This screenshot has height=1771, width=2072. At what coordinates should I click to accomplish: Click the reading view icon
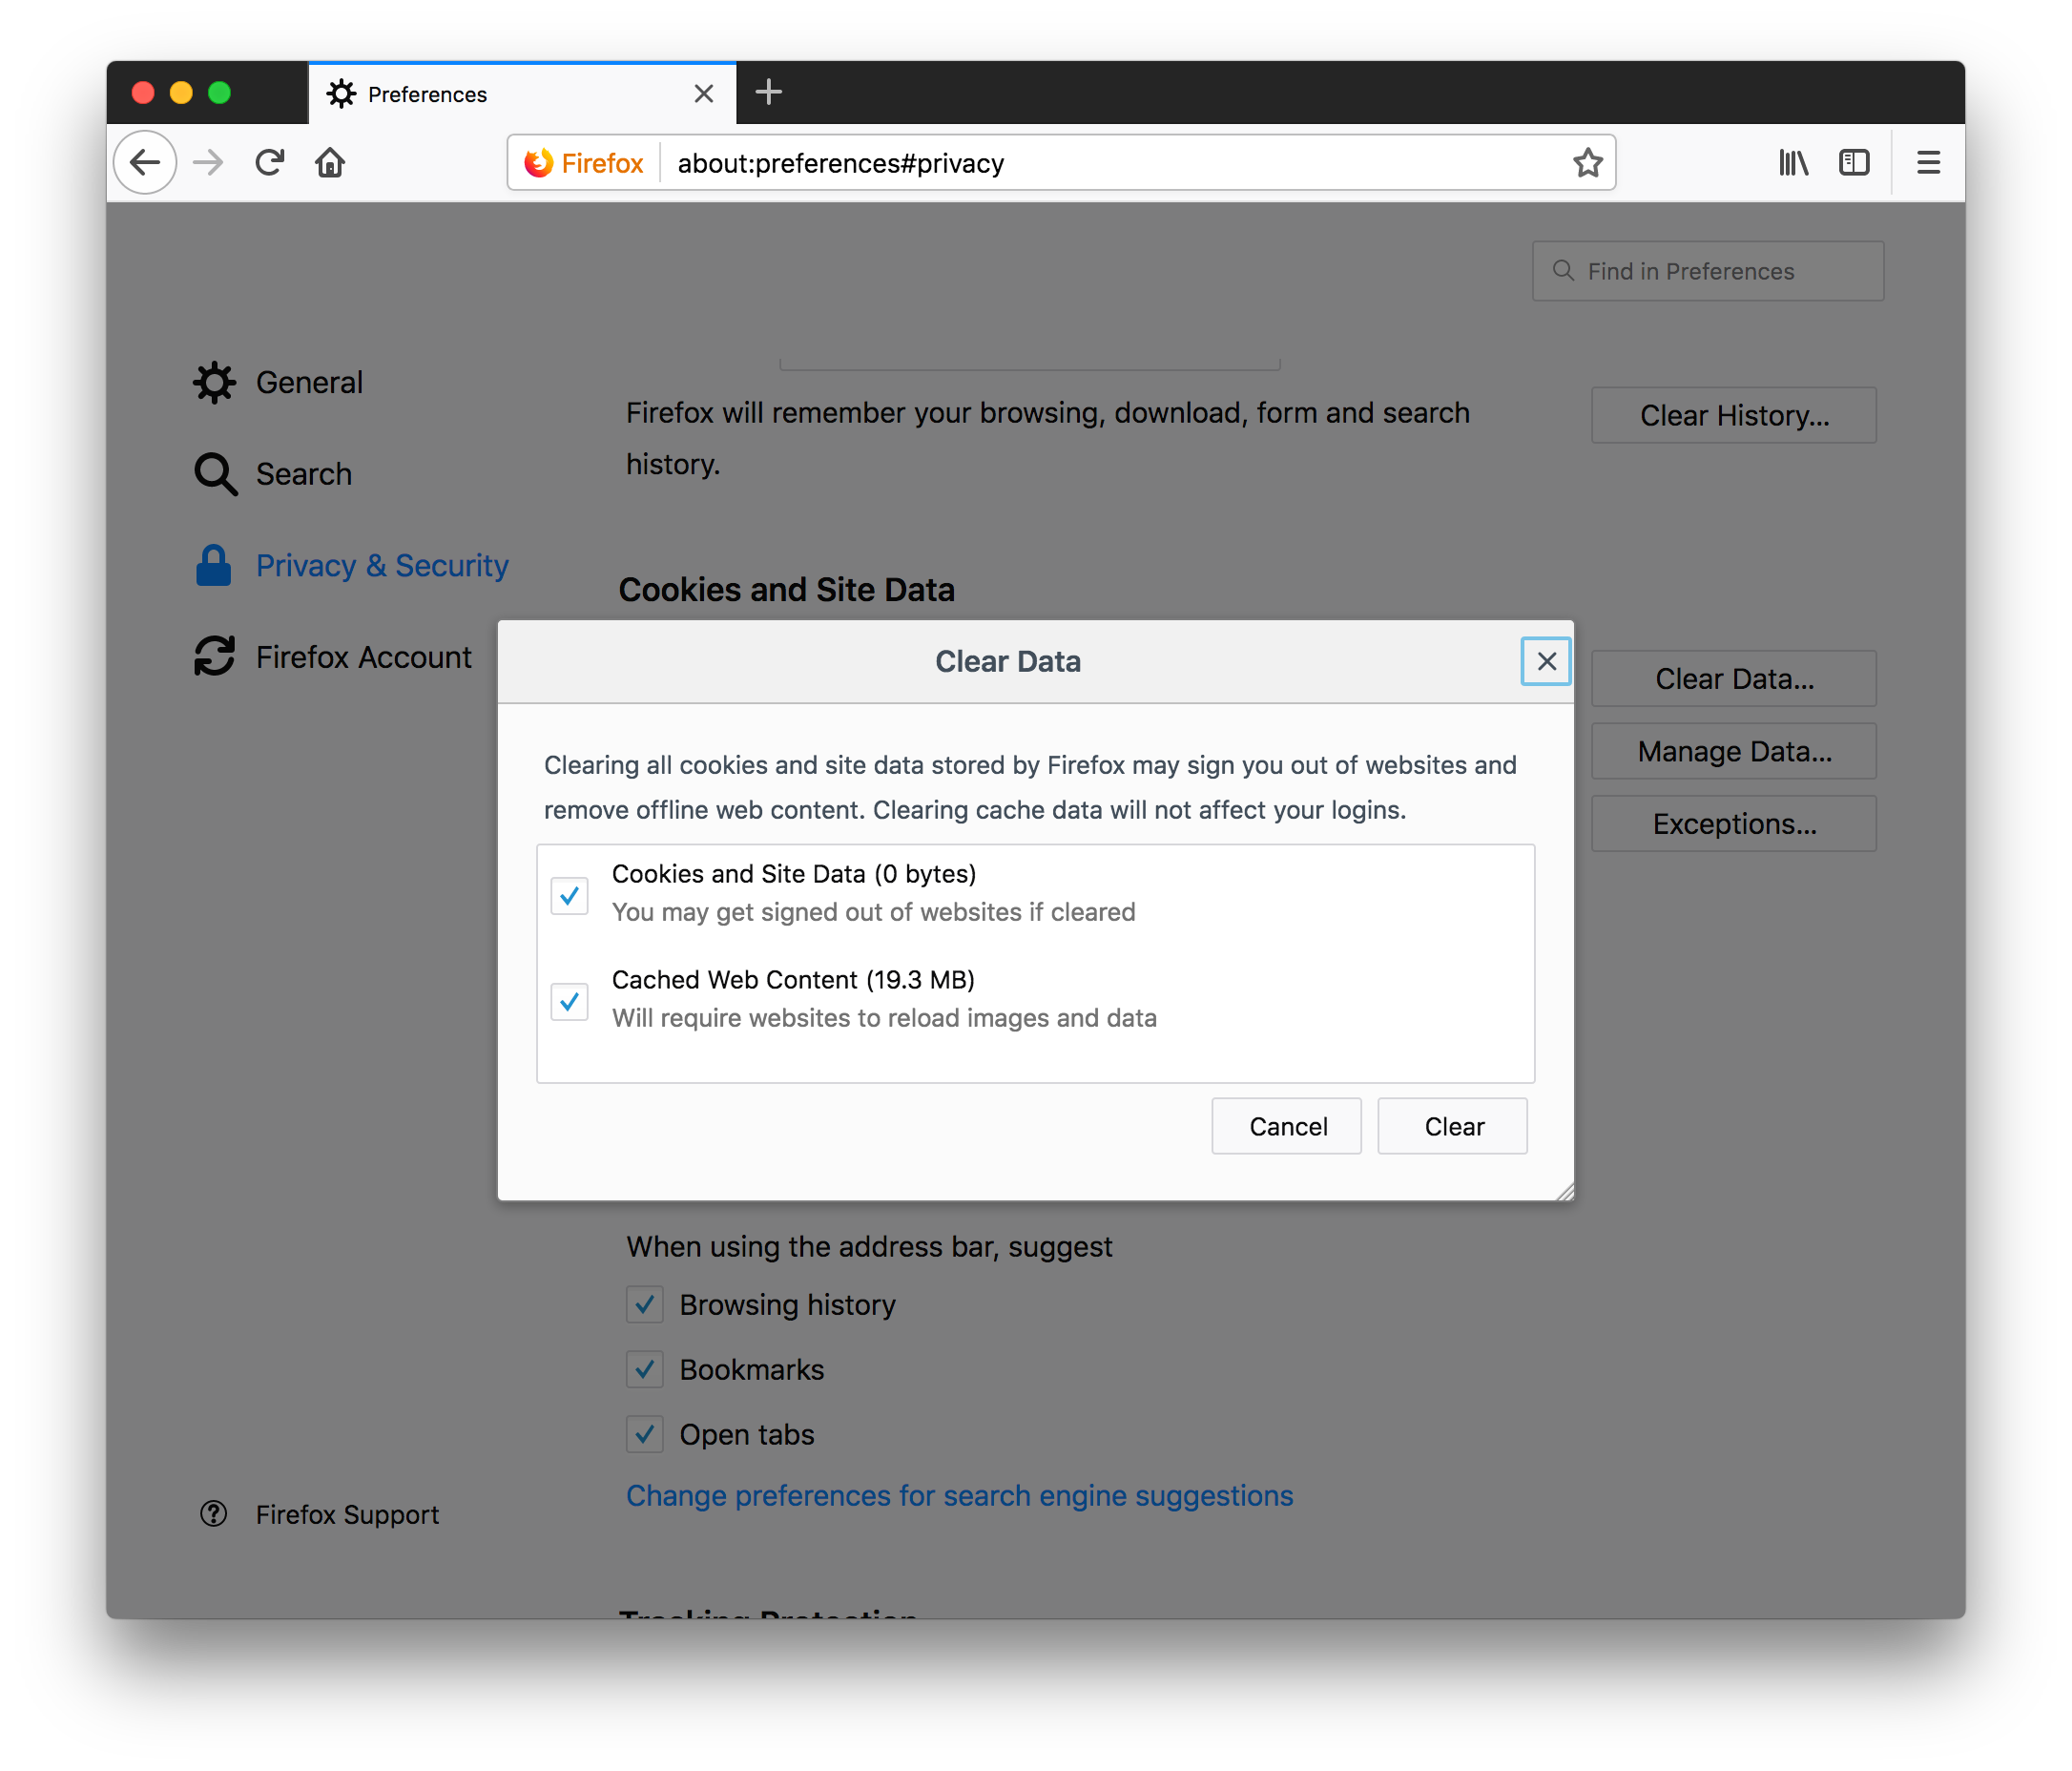click(x=1854, y=163)
